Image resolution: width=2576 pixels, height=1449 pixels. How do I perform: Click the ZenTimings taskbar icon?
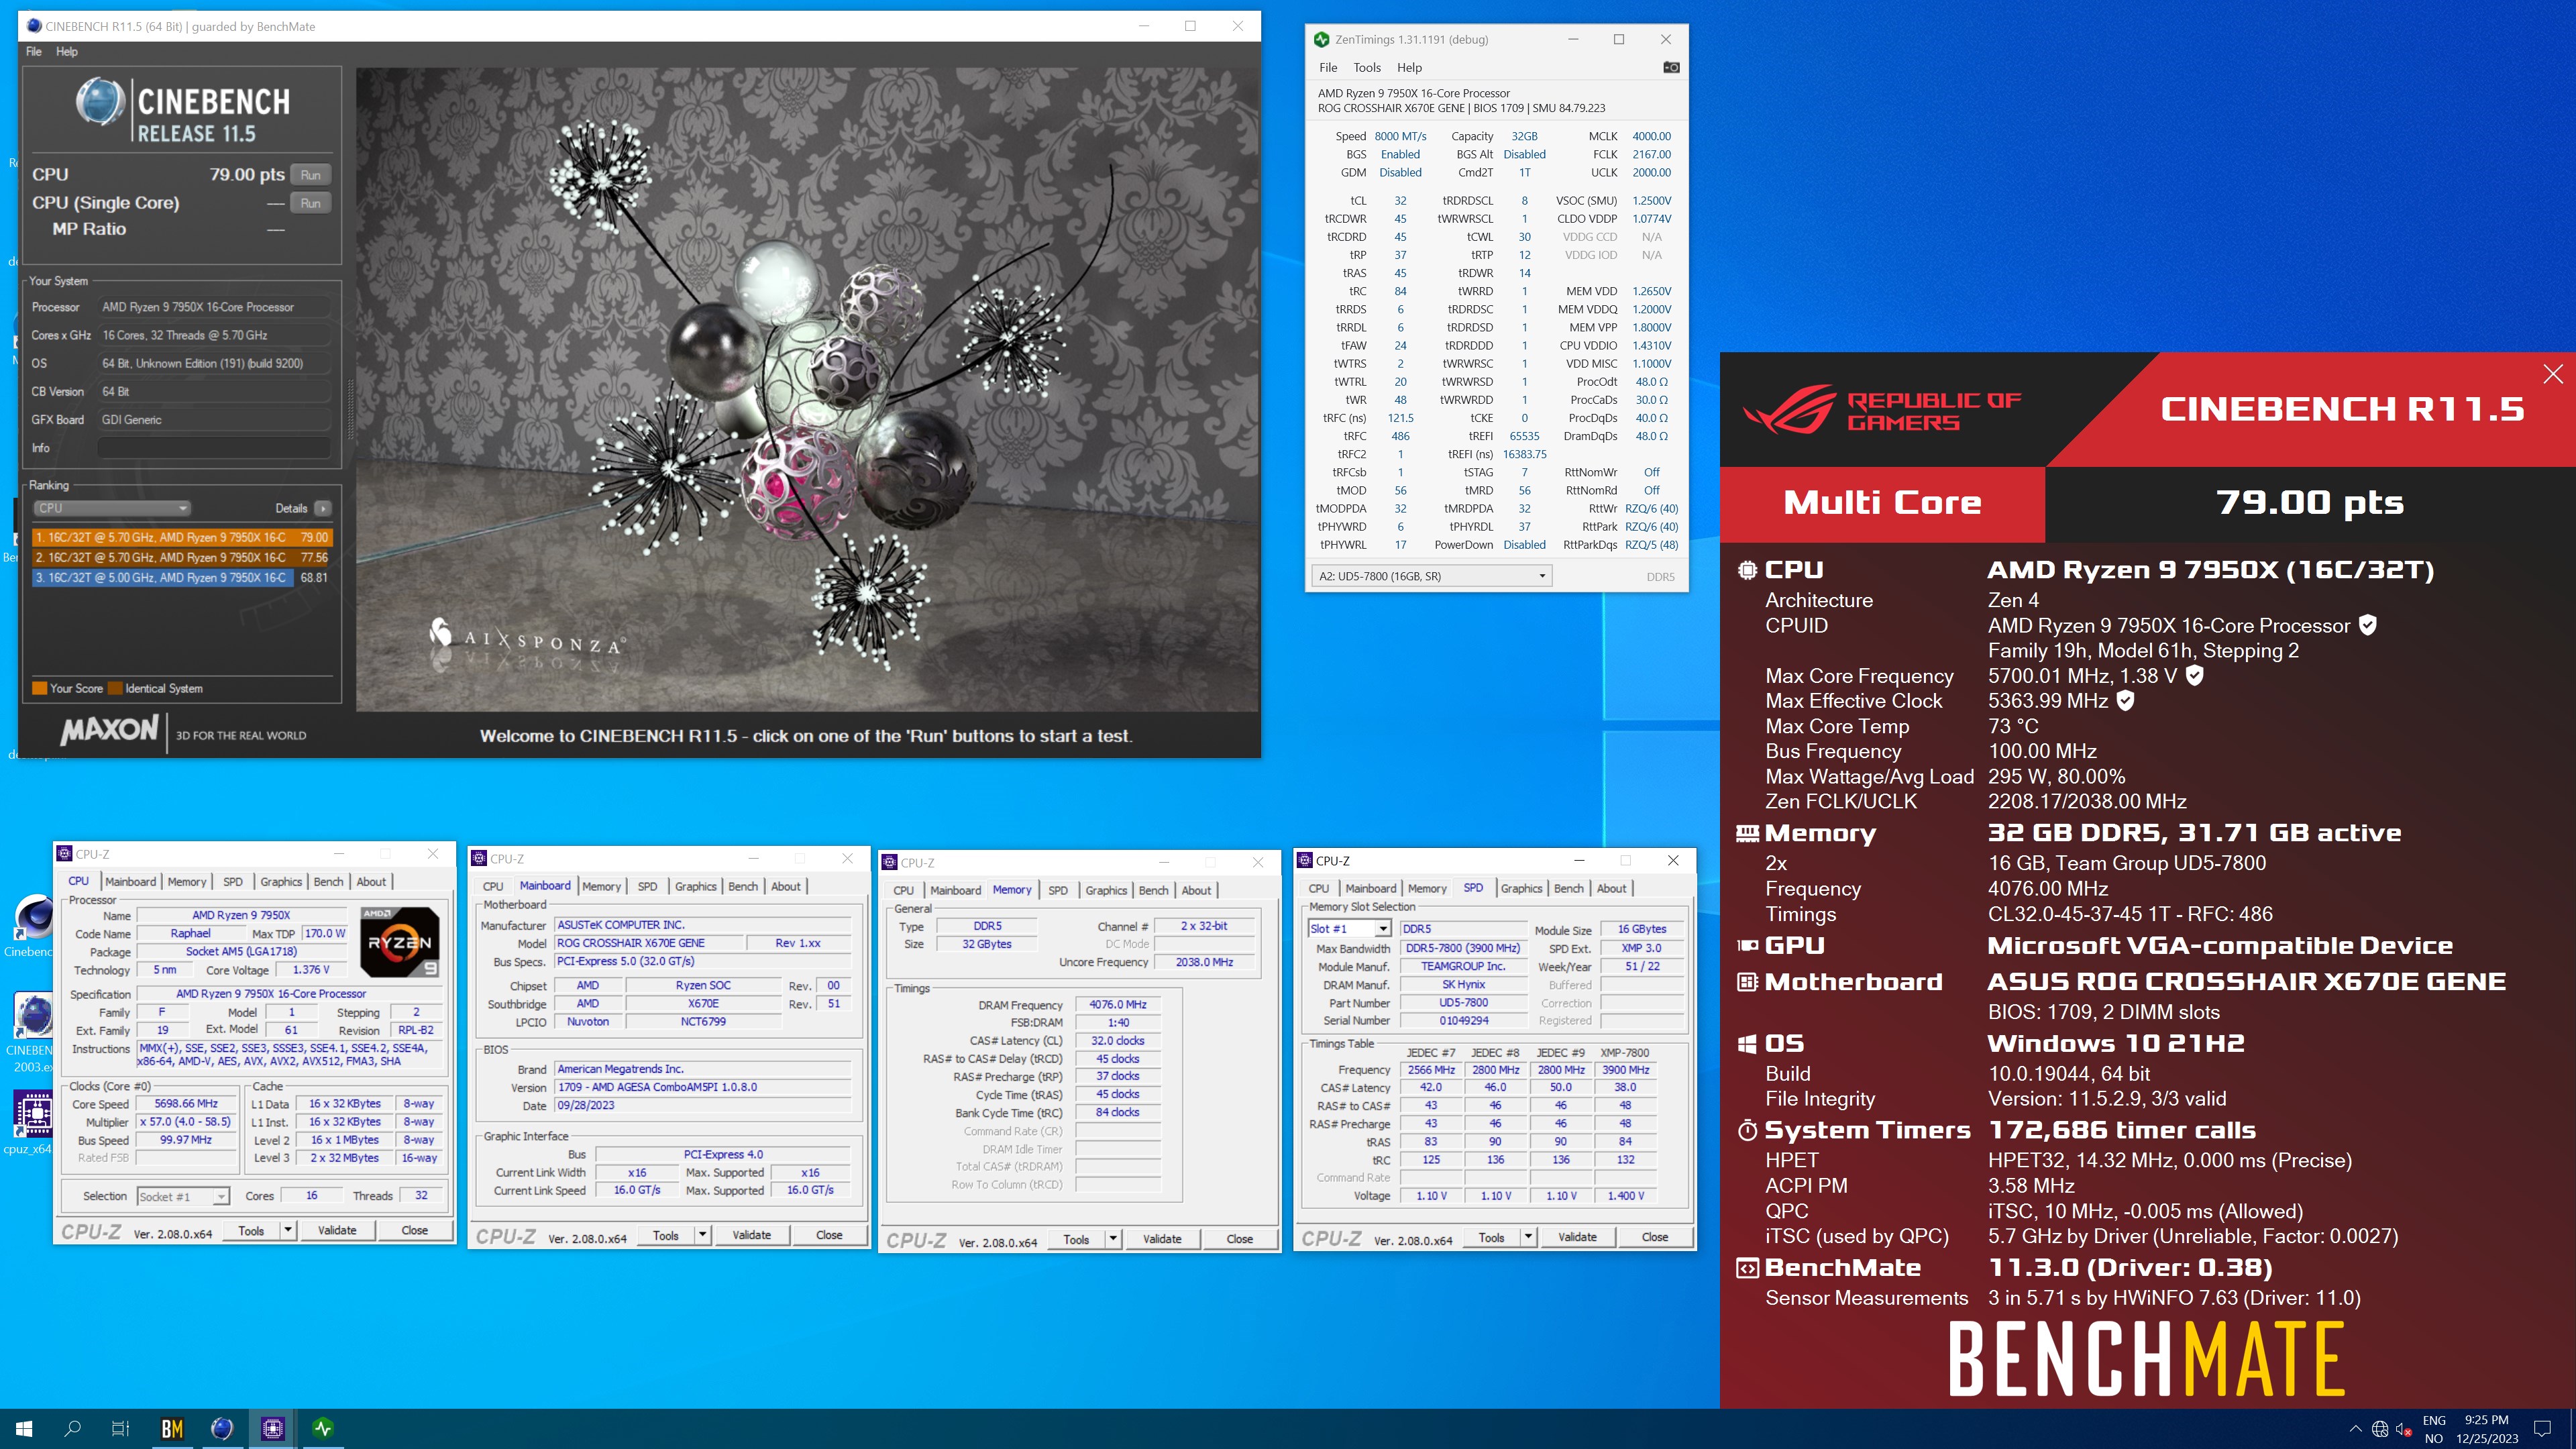322,1429
